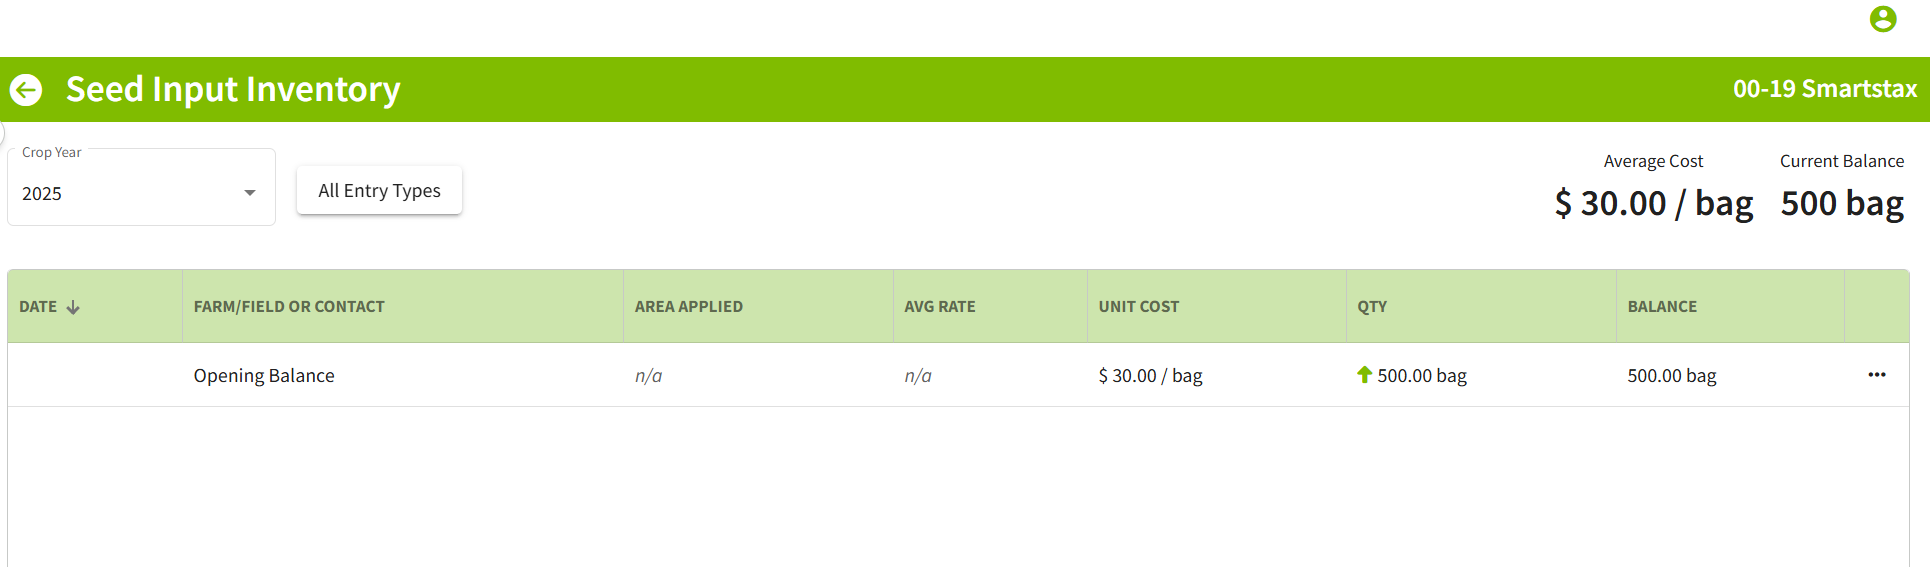Select the Area Applied column header
Image resolution: width=1930 pixels, height=567 pixels.
[x=688, y=307]
